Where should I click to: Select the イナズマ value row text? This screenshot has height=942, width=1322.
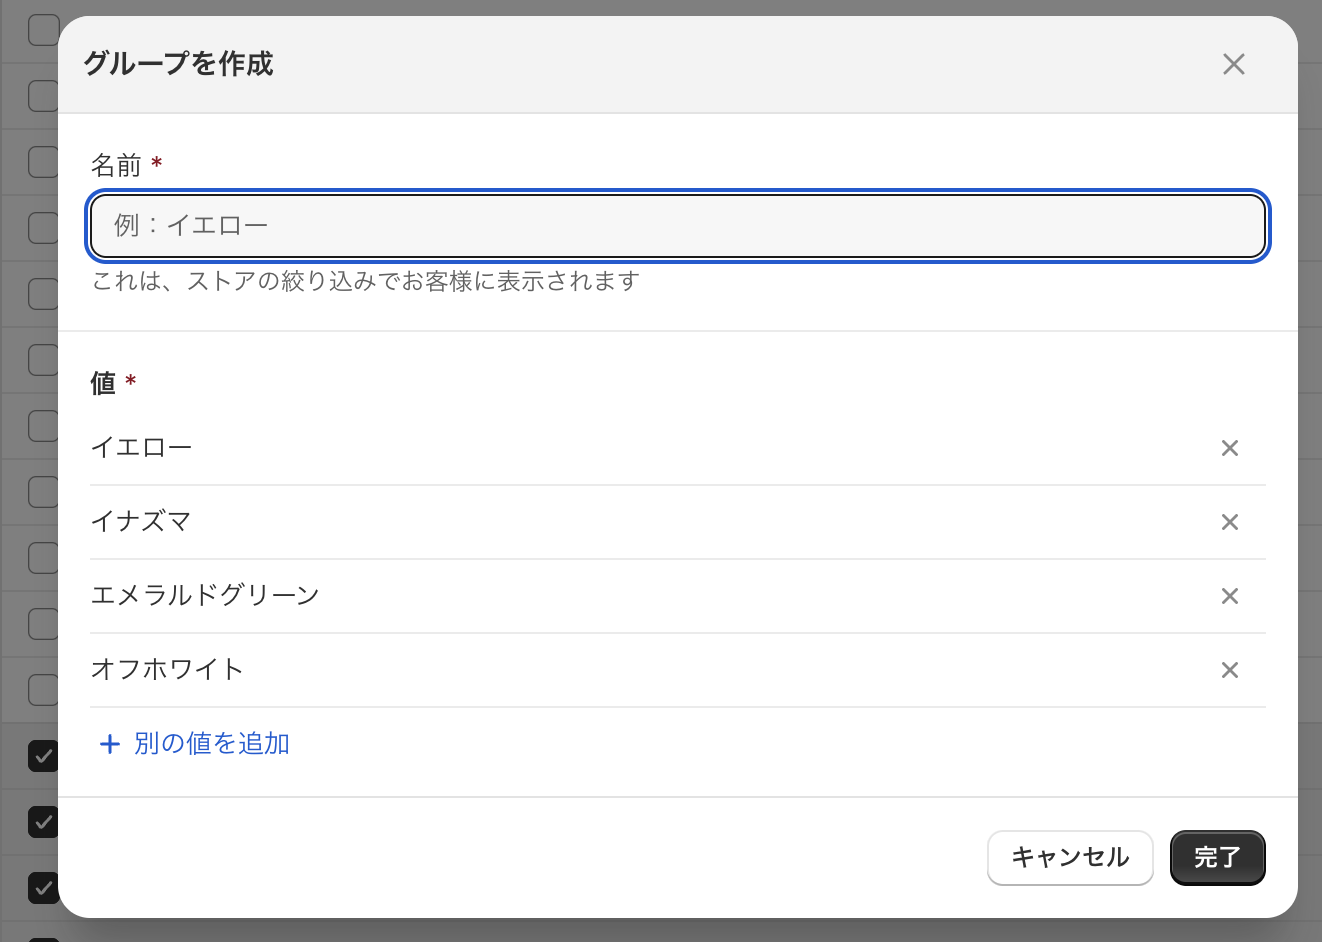click(x=141, y=521)
